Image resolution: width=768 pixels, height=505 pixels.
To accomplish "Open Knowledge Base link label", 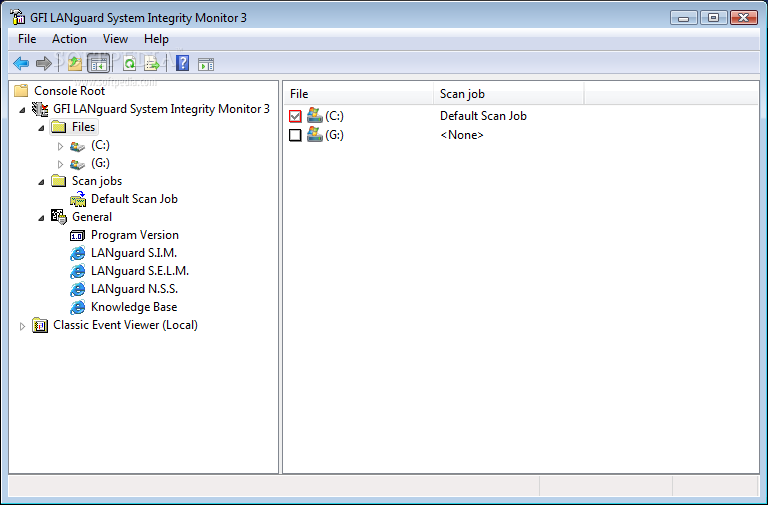I will tap(134, 307).
